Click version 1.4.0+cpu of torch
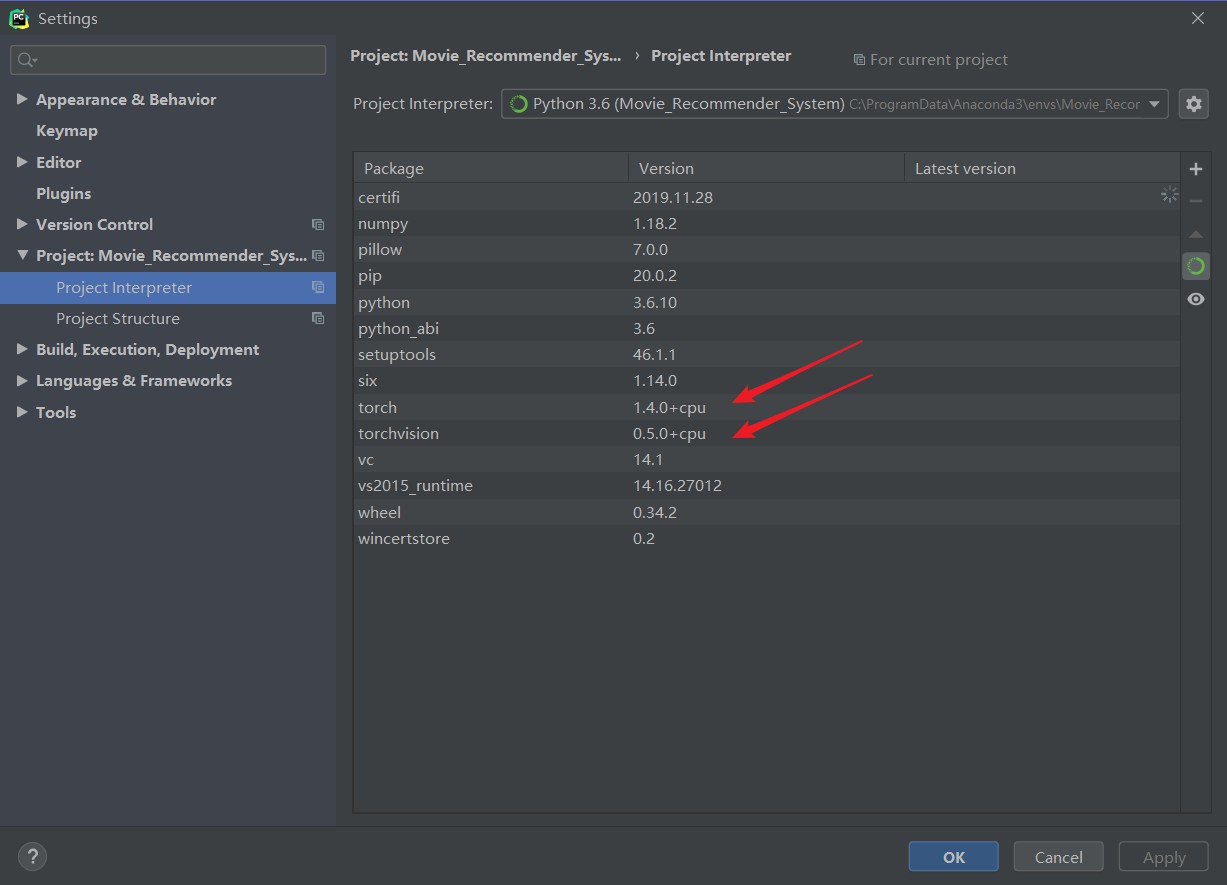 pos(669,407)
